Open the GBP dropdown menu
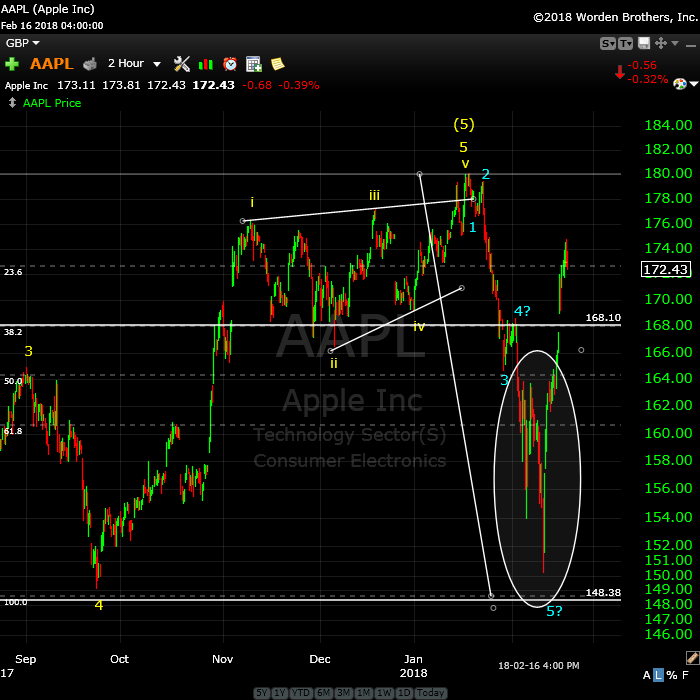 point(22,43)
